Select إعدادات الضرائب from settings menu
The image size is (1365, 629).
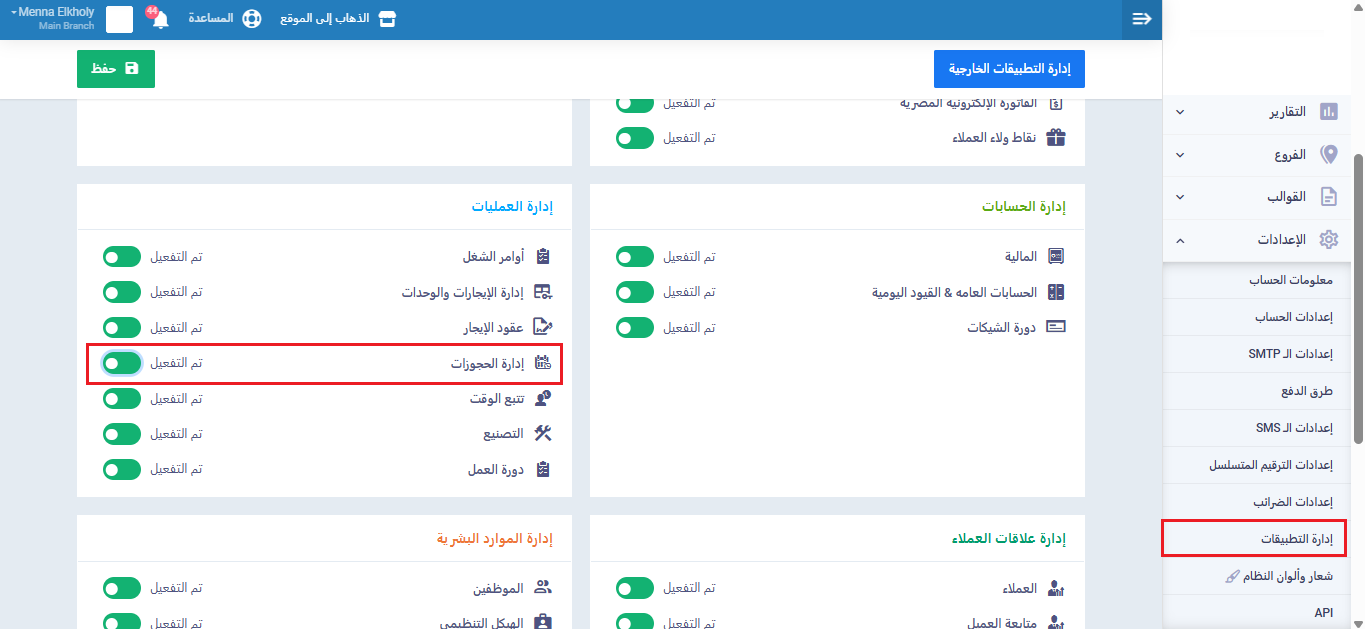click(1292, 502)
